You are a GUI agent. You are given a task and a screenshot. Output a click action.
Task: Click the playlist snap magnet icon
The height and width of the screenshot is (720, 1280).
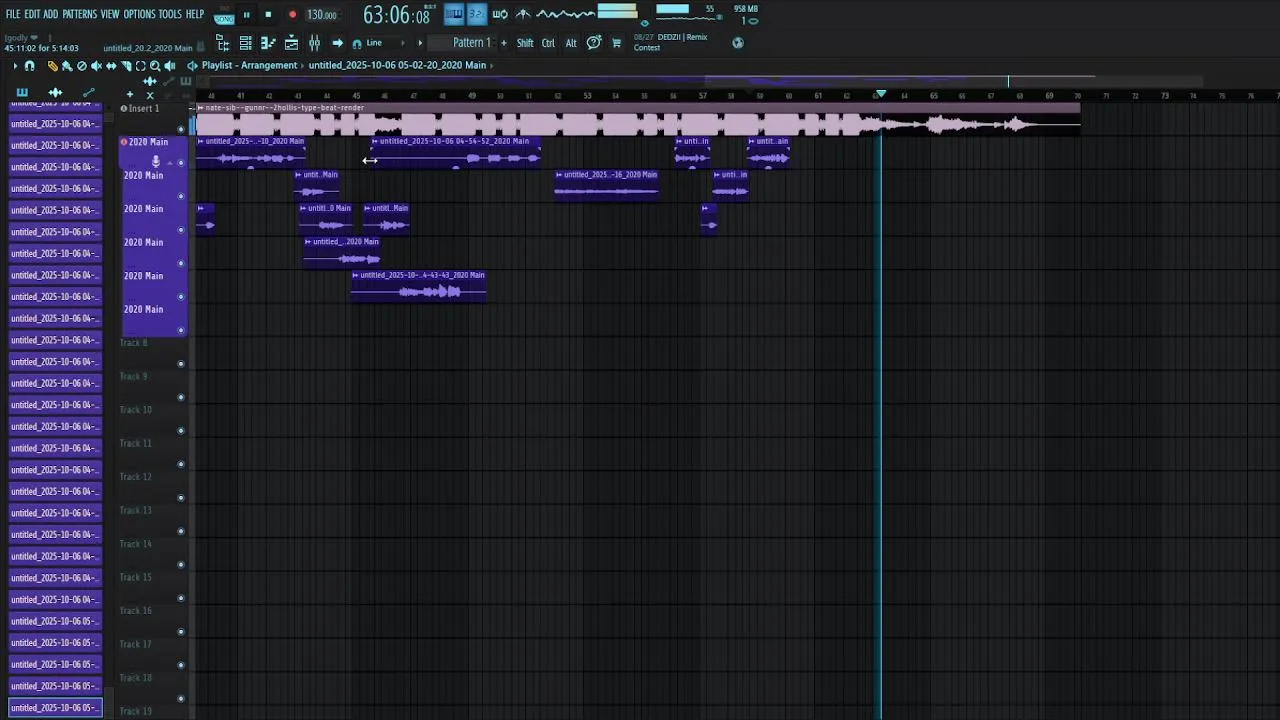(x=29, y=66)
